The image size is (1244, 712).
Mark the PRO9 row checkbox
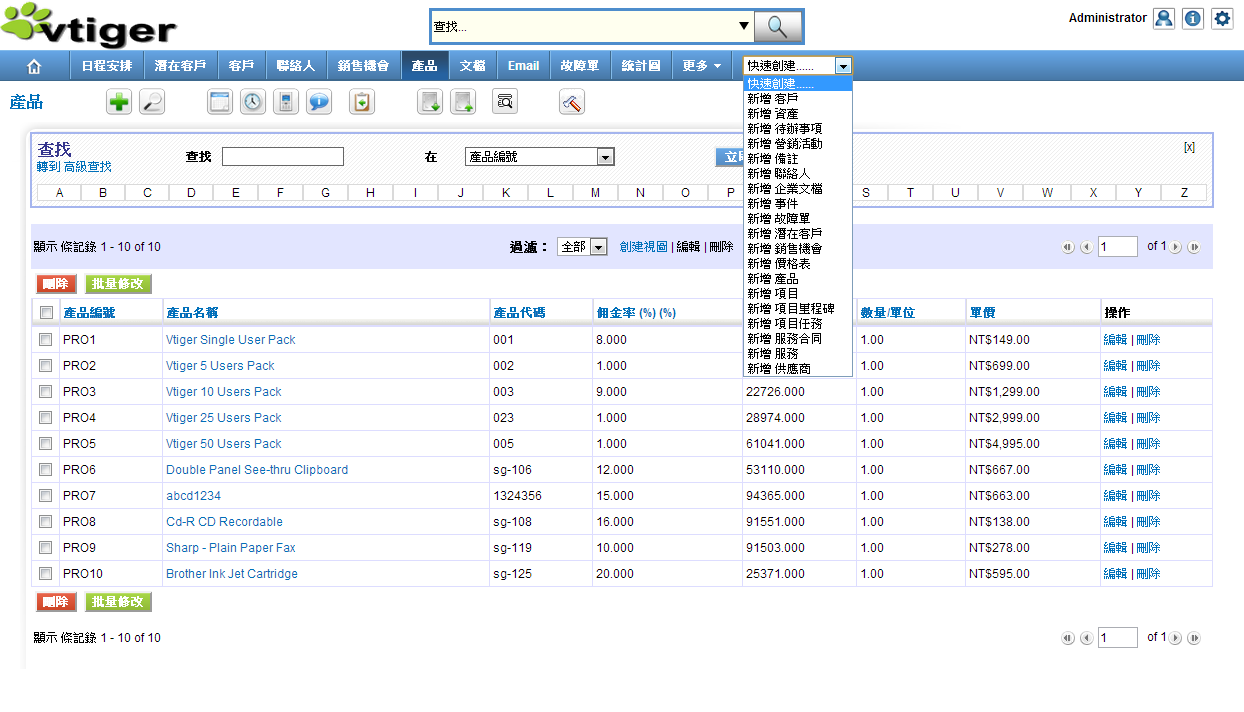pyautogui.click(x=46, y=548)
